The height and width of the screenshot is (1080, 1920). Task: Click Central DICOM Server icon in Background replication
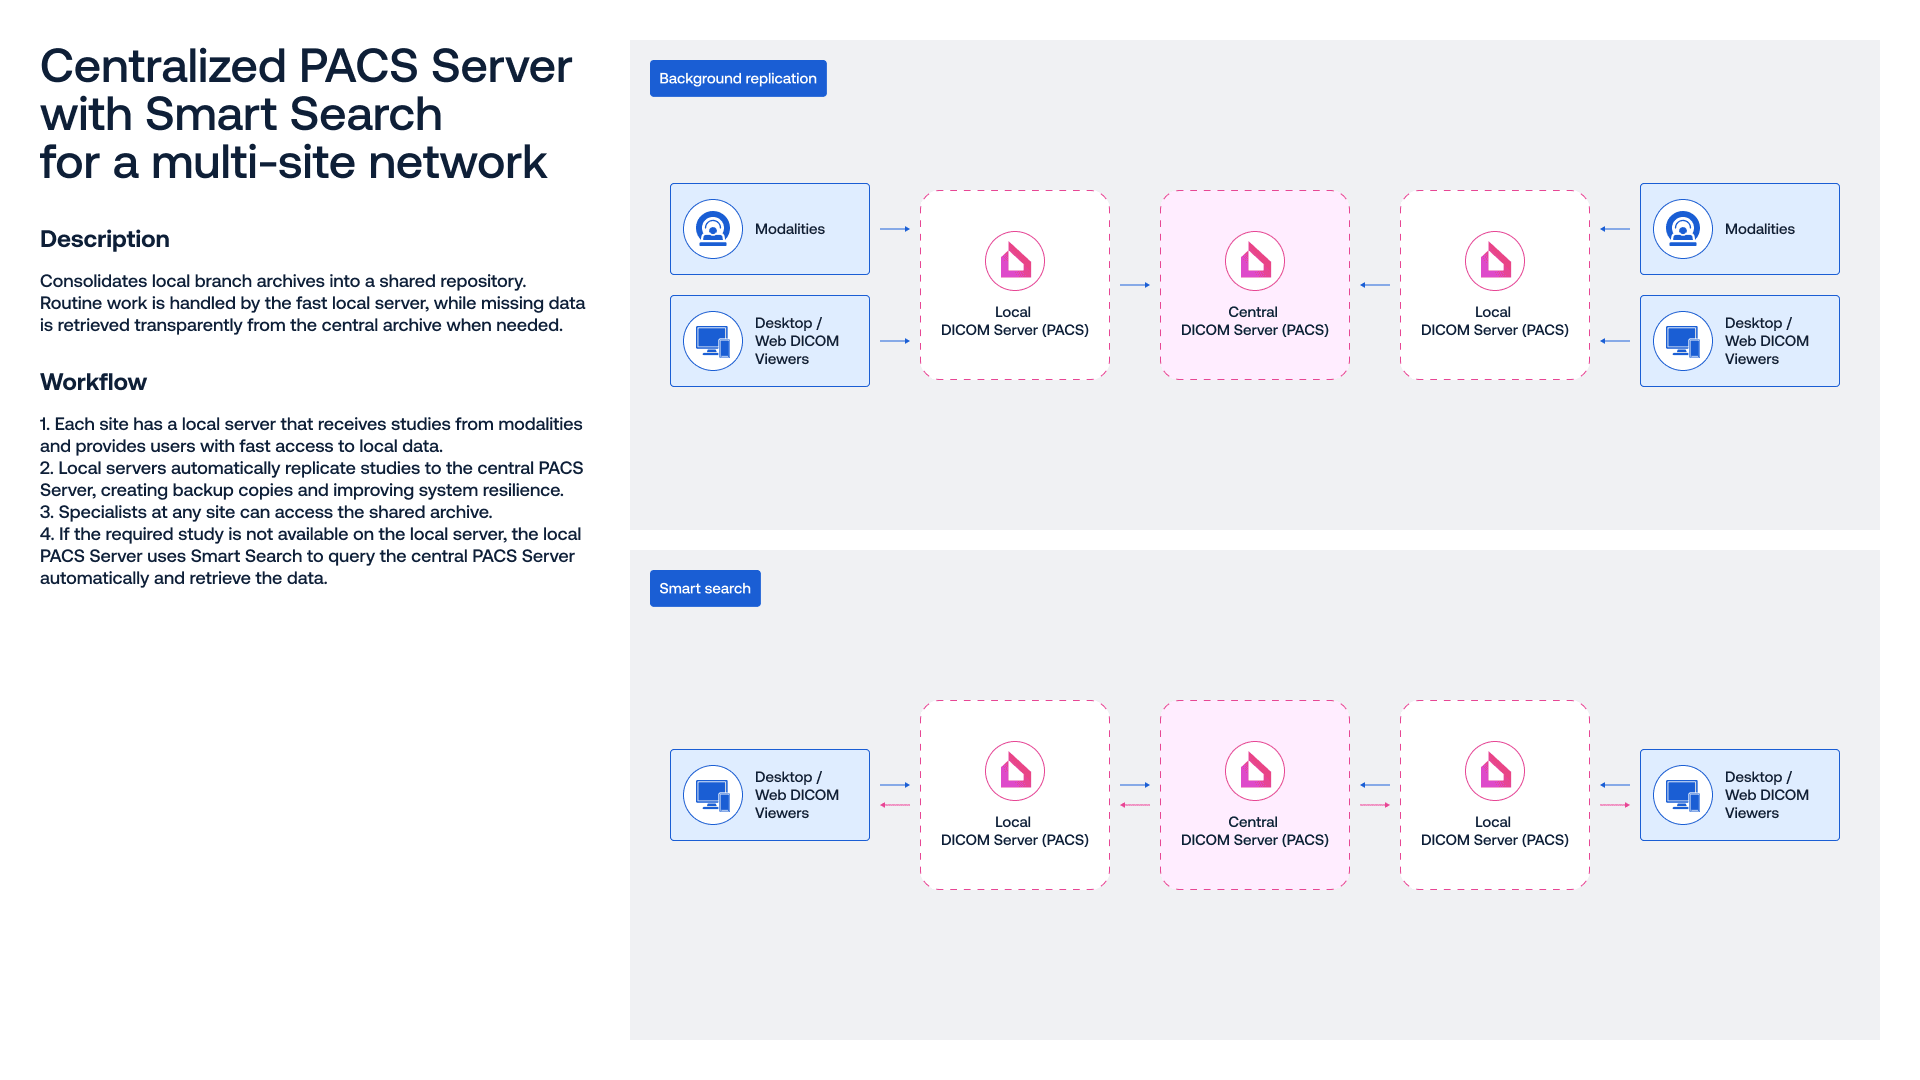(x=1255, y=261)
